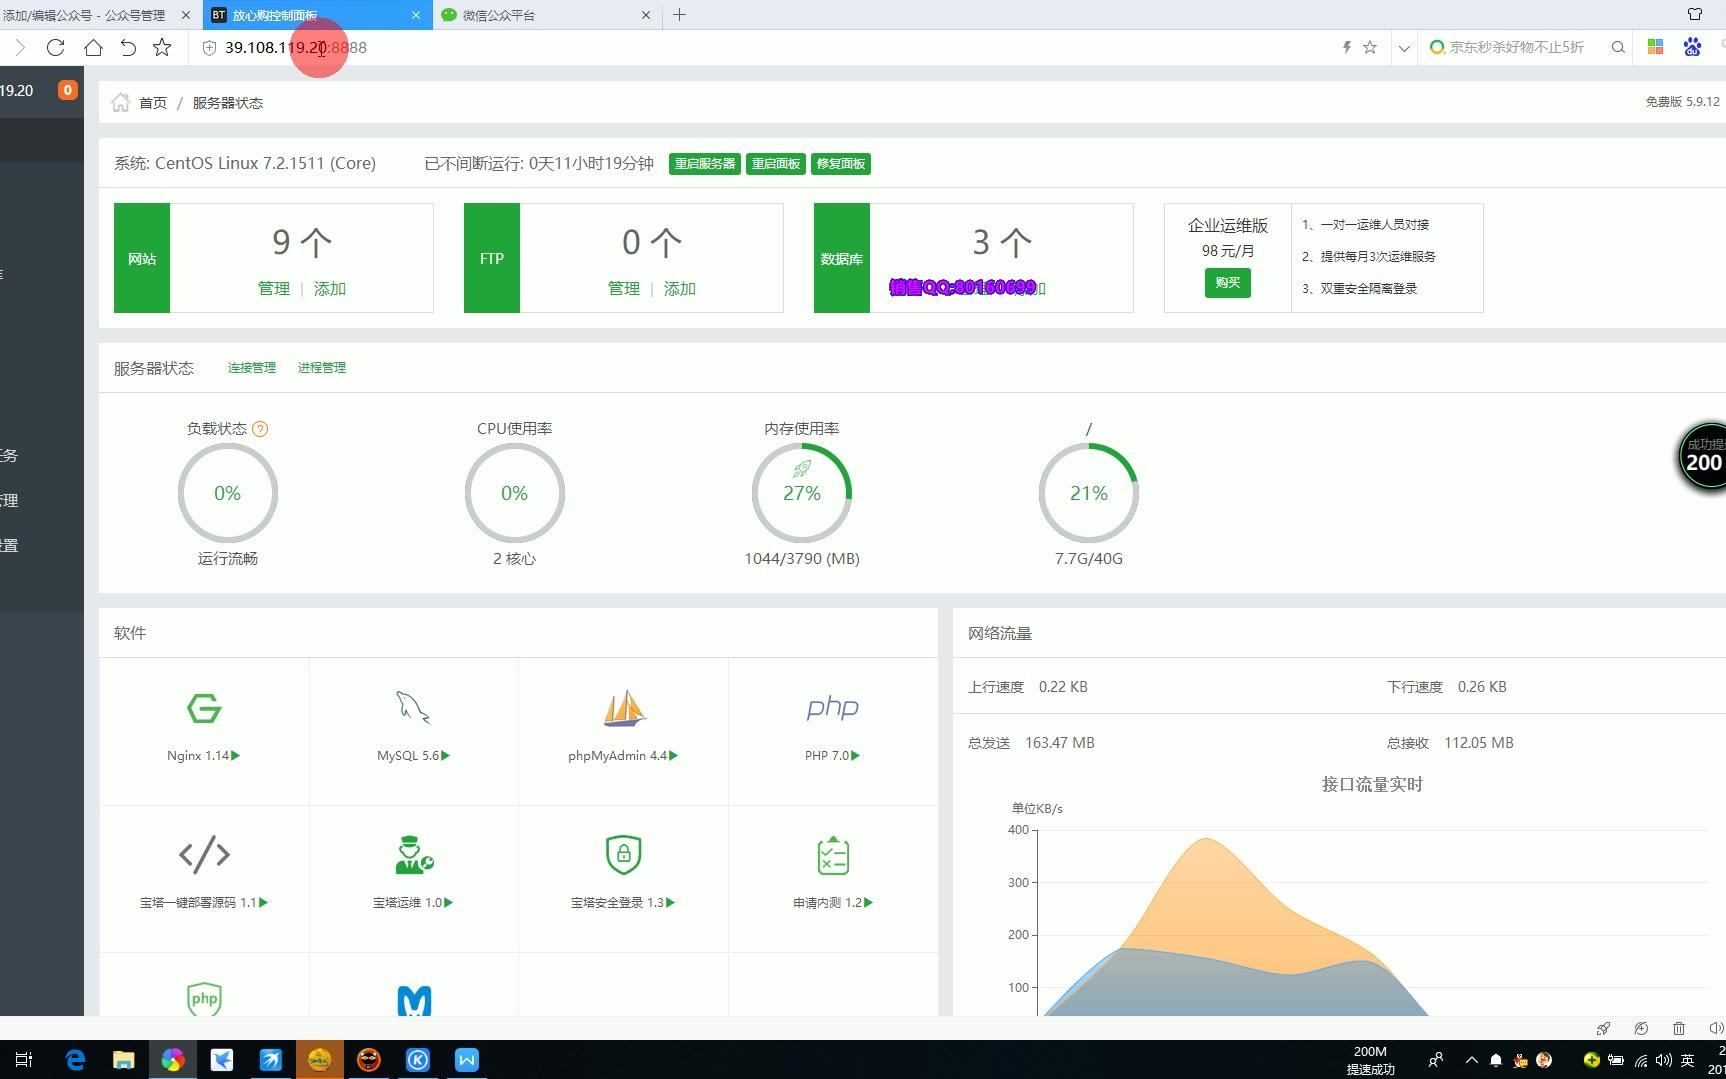Close the 放心购控制面板 tab

point(416,15)
